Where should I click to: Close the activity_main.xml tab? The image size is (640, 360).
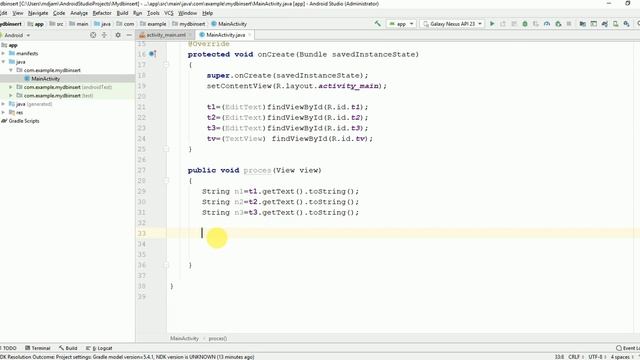pos(190,35)
